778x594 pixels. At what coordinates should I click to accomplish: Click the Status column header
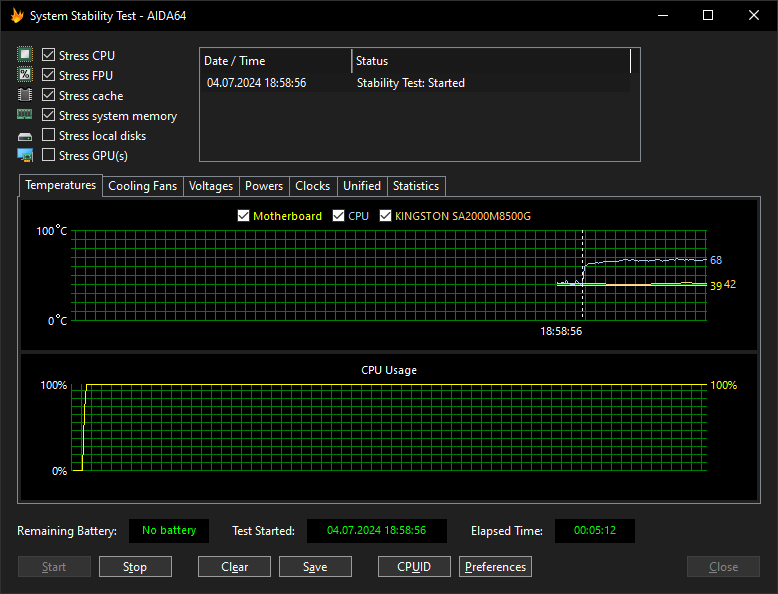point(491,61)
